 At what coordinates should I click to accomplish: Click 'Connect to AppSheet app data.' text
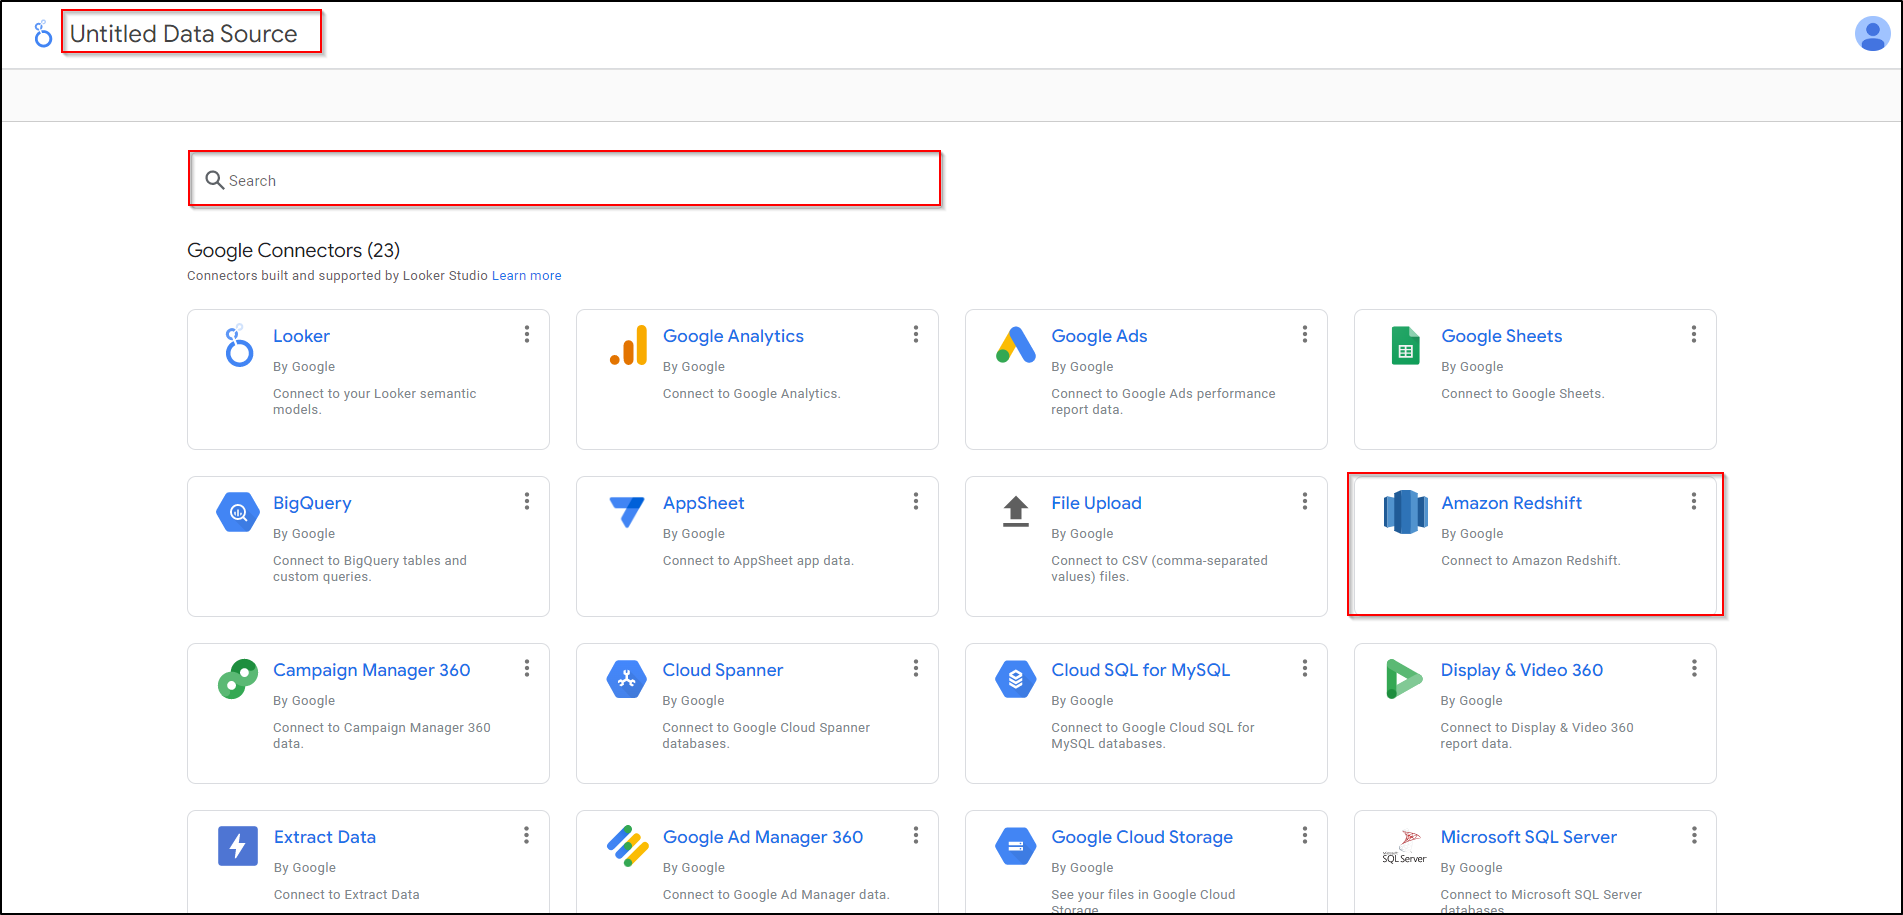pos(758,561)
